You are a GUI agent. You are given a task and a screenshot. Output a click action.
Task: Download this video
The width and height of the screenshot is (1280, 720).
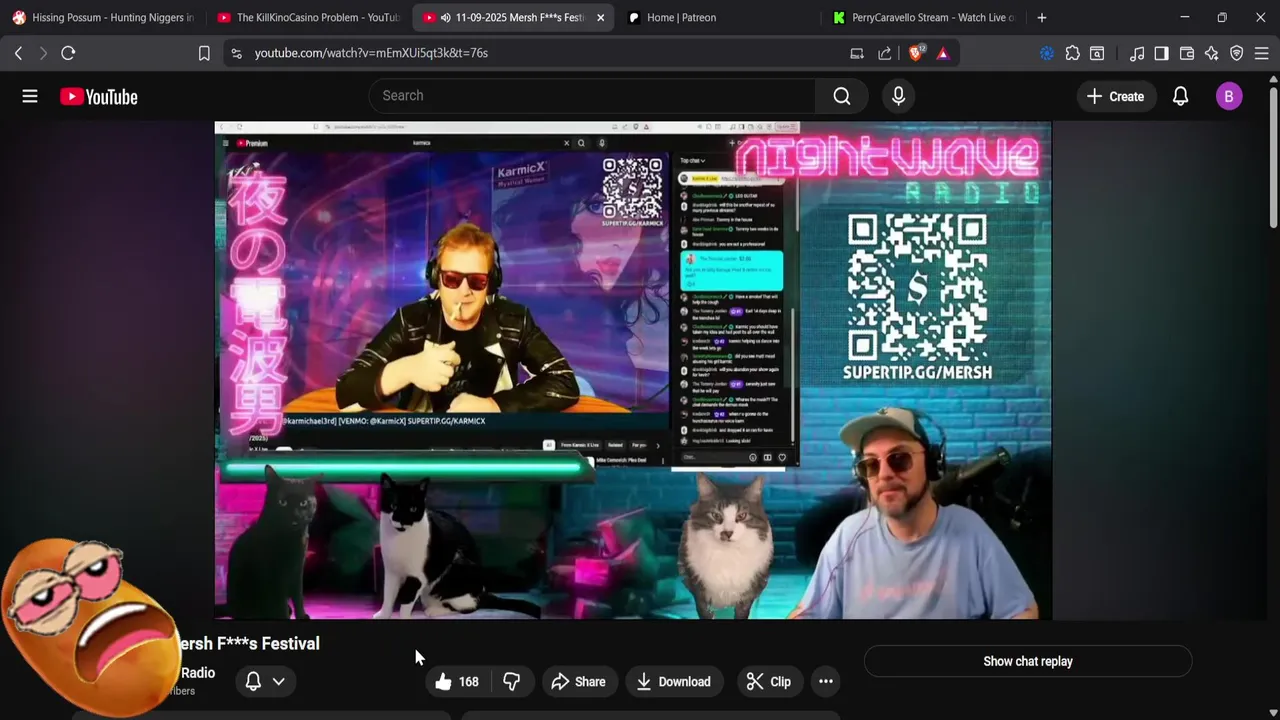tap(673, 681)
